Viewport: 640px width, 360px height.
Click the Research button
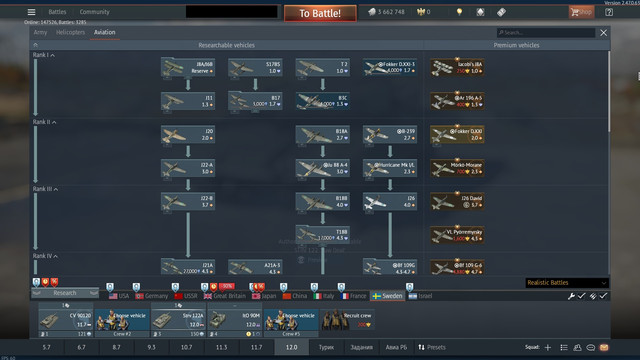(65, 293)
